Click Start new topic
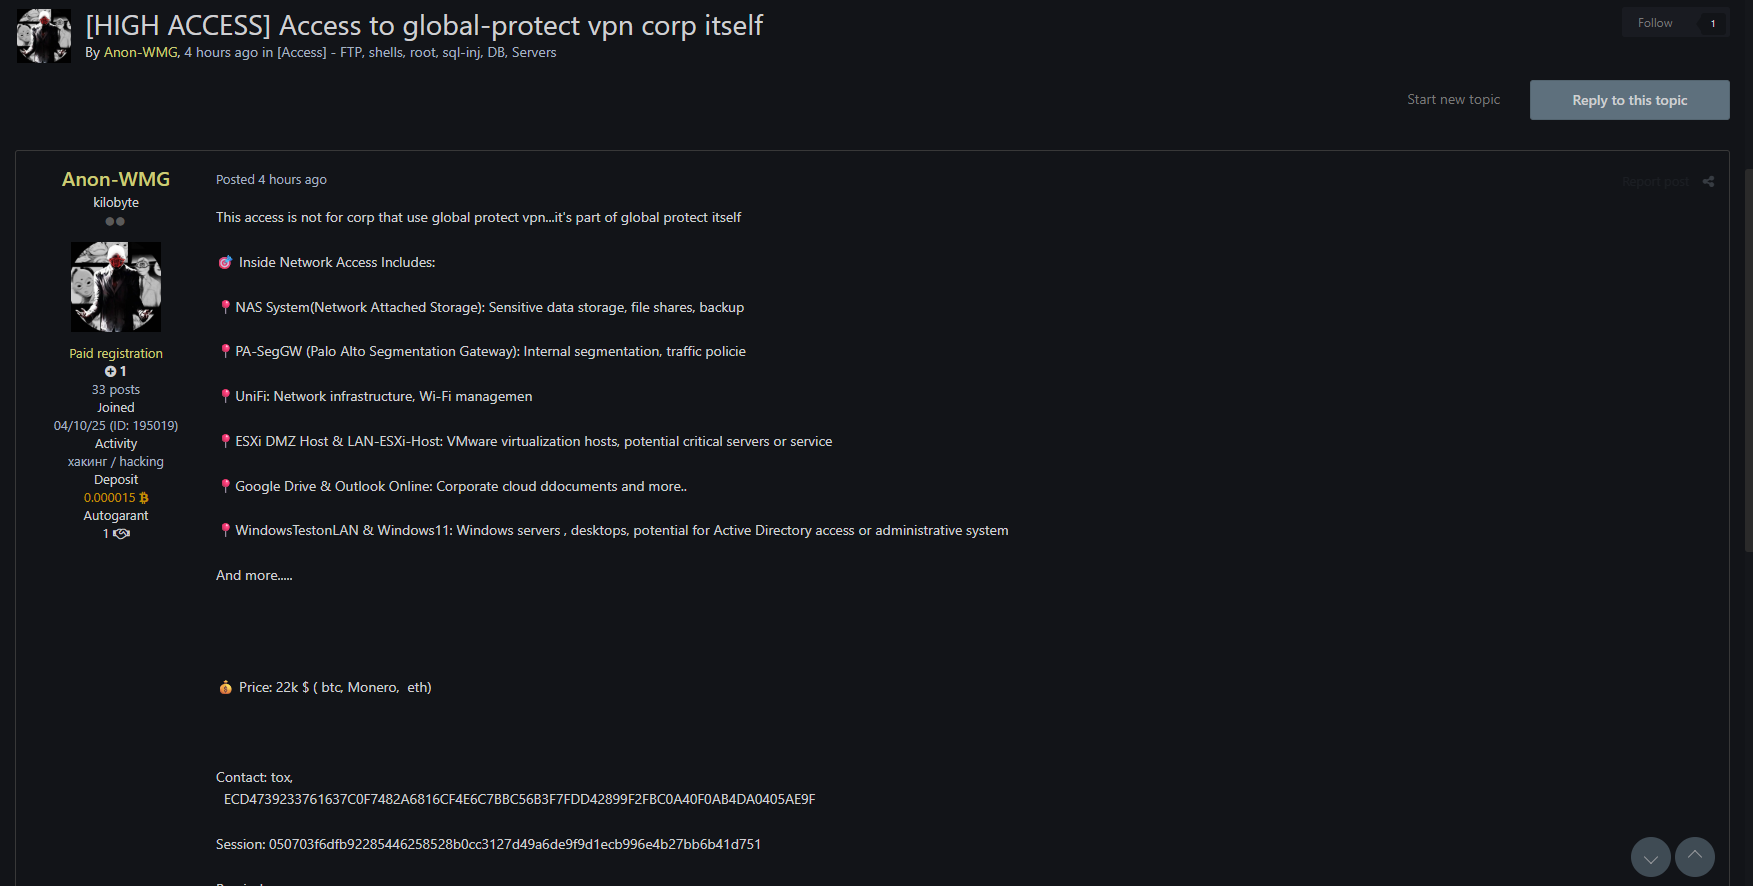Screen dimensions: 1753x886 click(1453, 99)
